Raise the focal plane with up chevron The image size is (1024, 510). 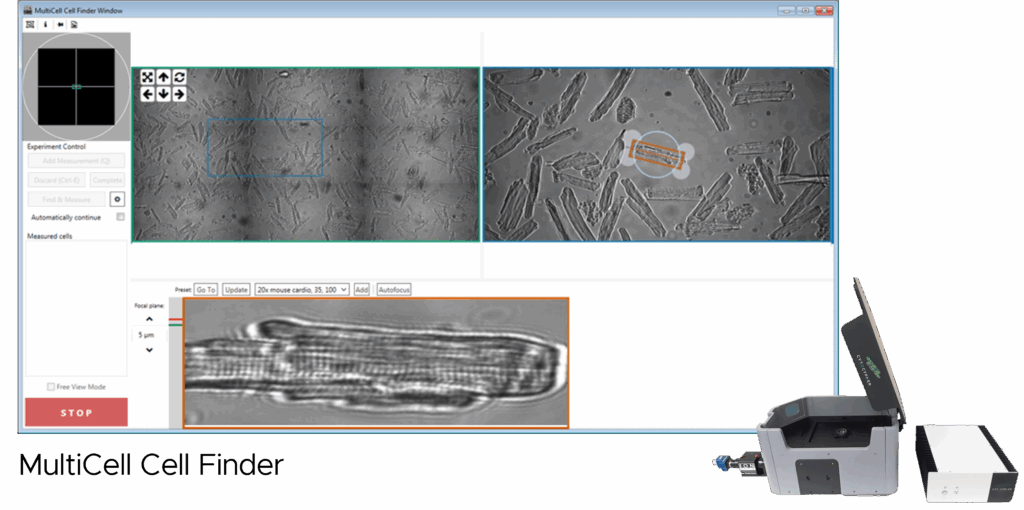(149, 320)
